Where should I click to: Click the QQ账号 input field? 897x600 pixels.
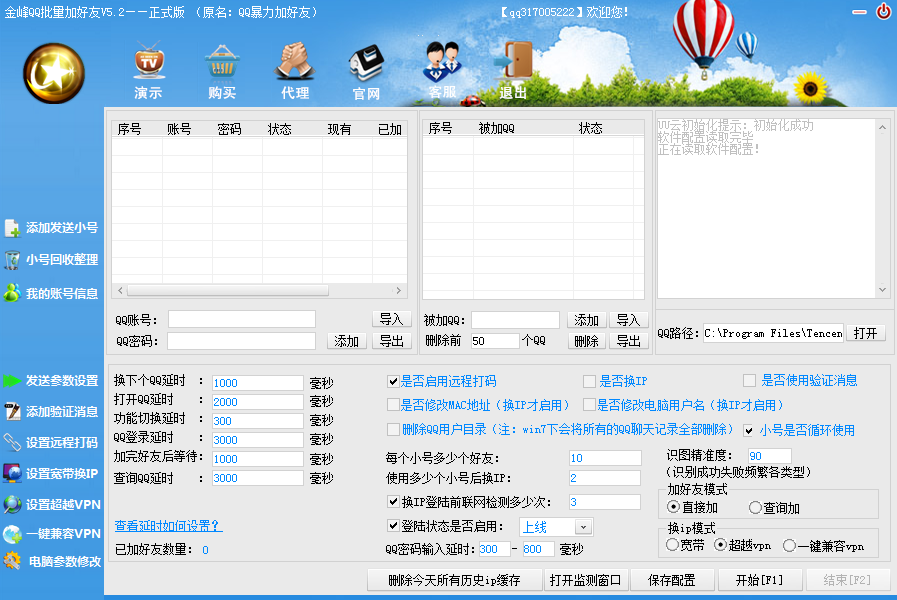[x=241, y=319]
